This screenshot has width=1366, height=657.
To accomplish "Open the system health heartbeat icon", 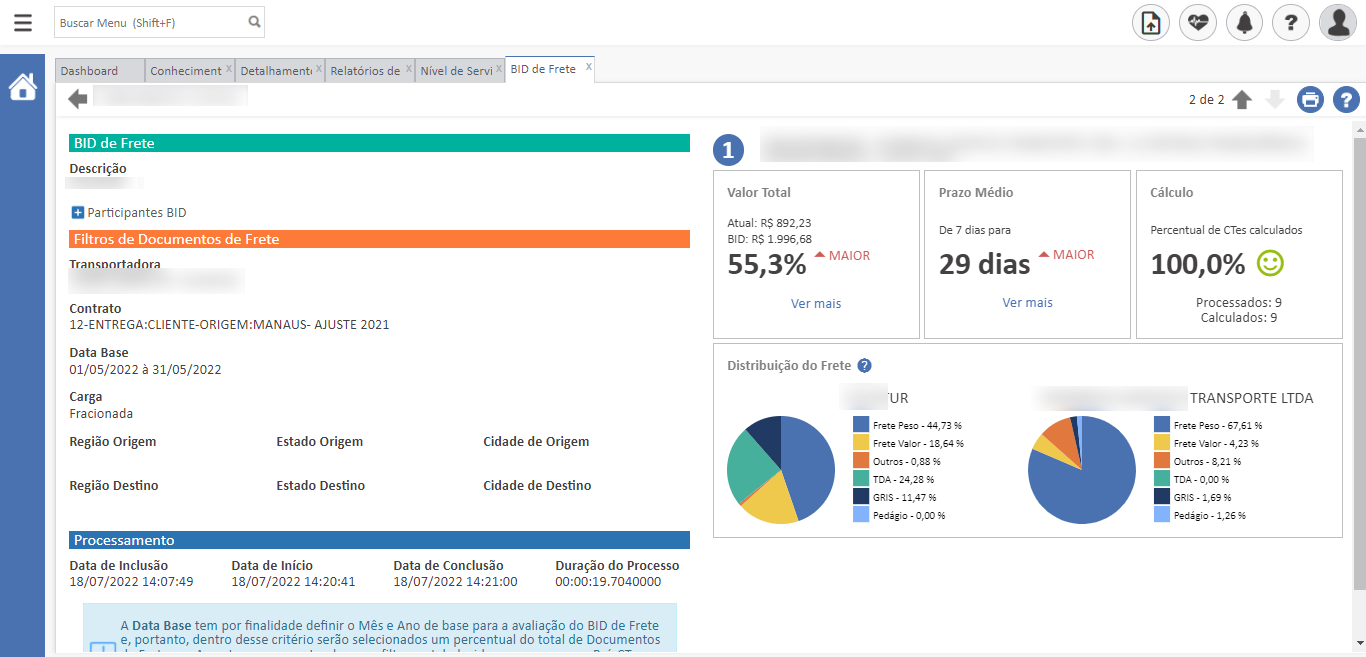I will pos(1197,22).
